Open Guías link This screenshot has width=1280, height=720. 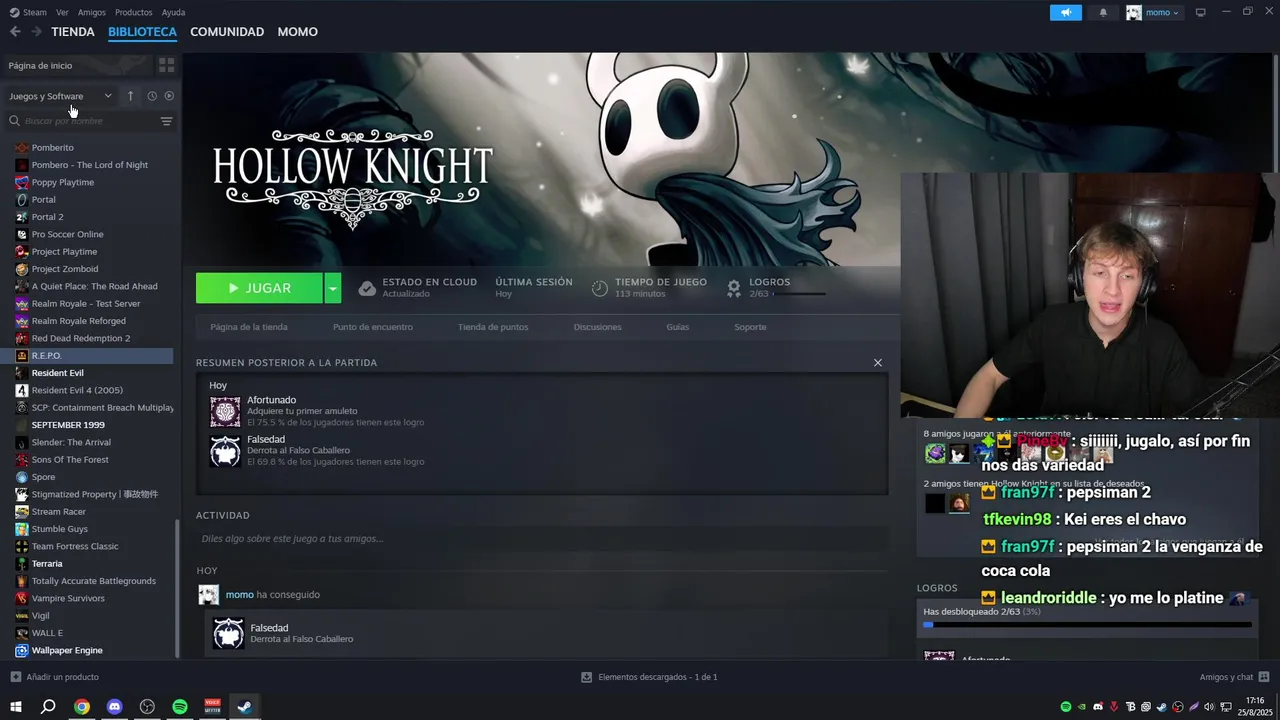coord(678,327)
